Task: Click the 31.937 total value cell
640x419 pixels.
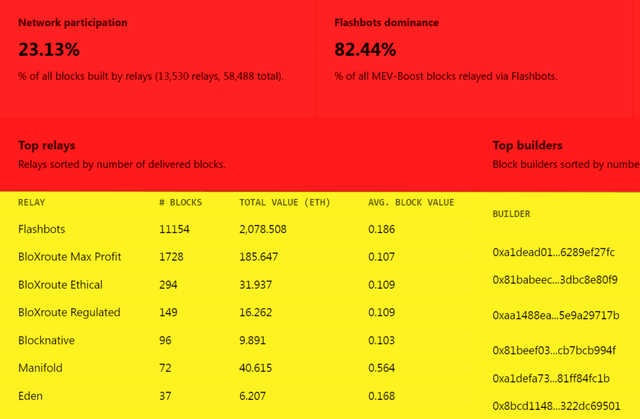Action: coord(256,285)
